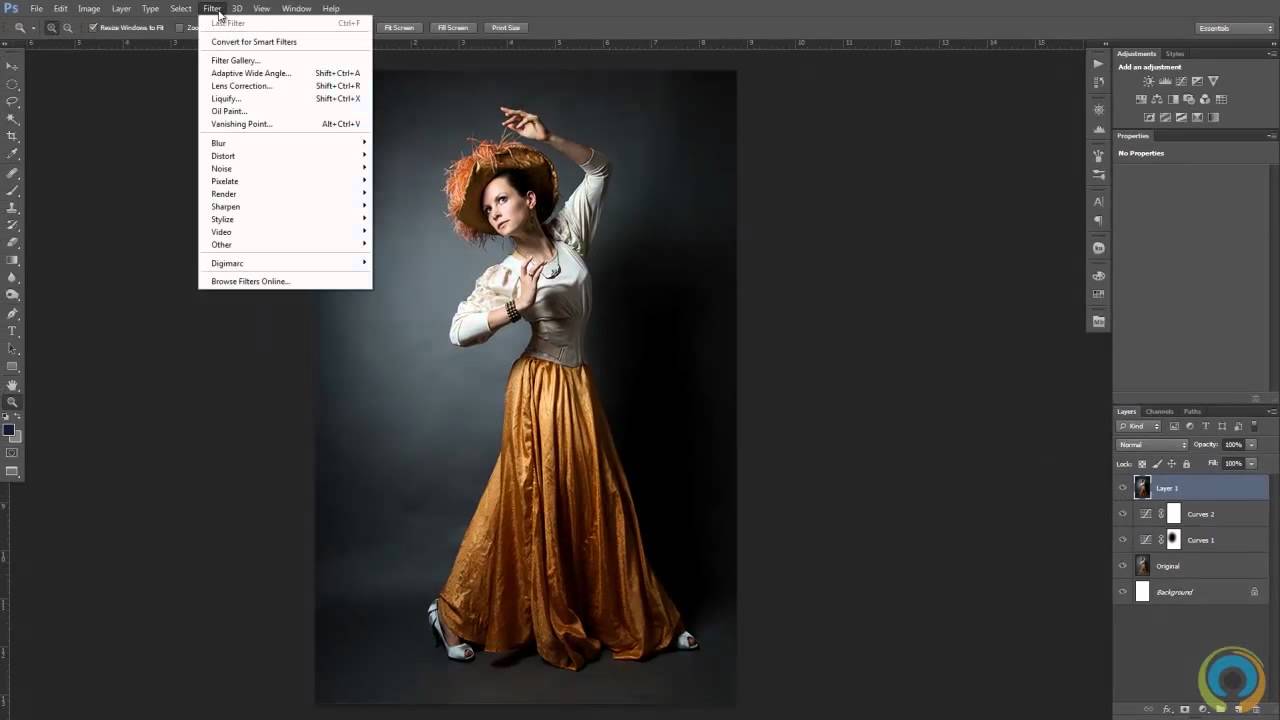This screenshot has height=720, width=1280.
Task: Select the Hand tool
Action: [12, 385]
